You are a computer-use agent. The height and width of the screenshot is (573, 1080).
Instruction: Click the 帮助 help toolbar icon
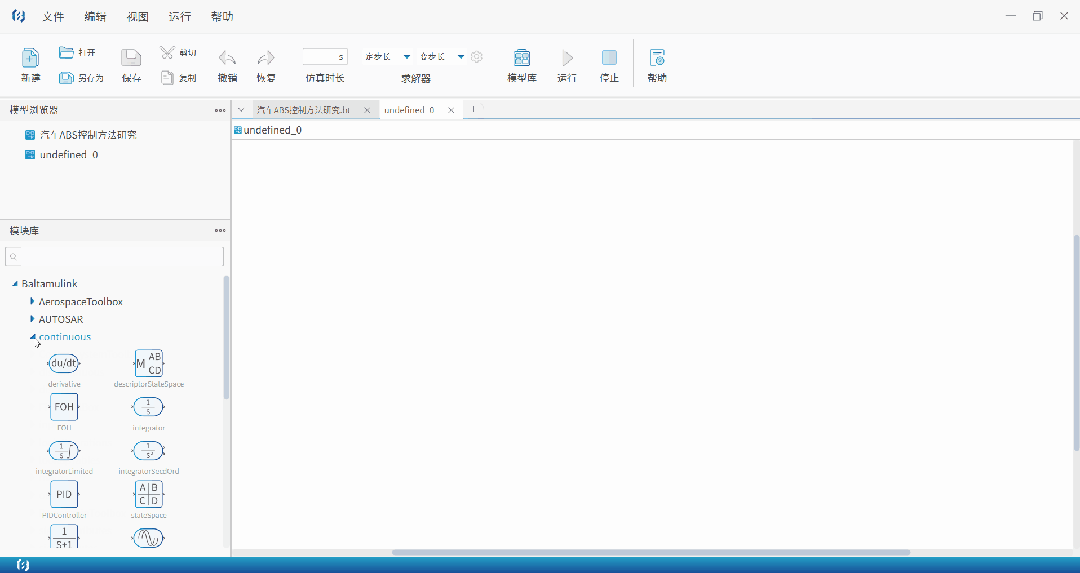pyautogui.click(x=657, y=59)
